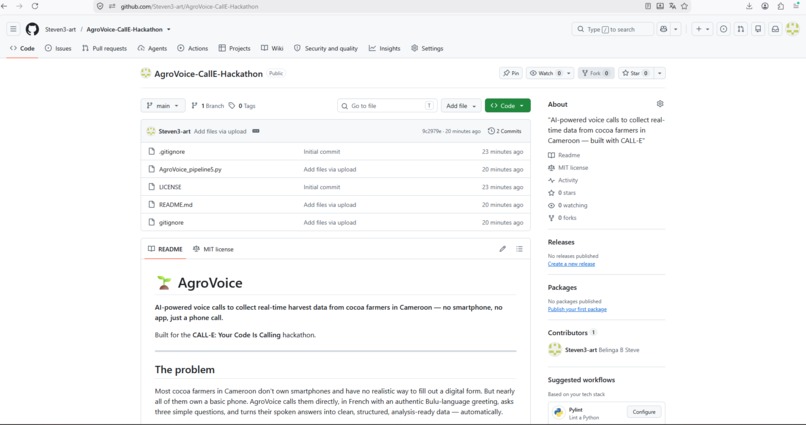Open the Projects tab
The width and height of the screenshot is (806, 425).
click(x=234, y=48)
